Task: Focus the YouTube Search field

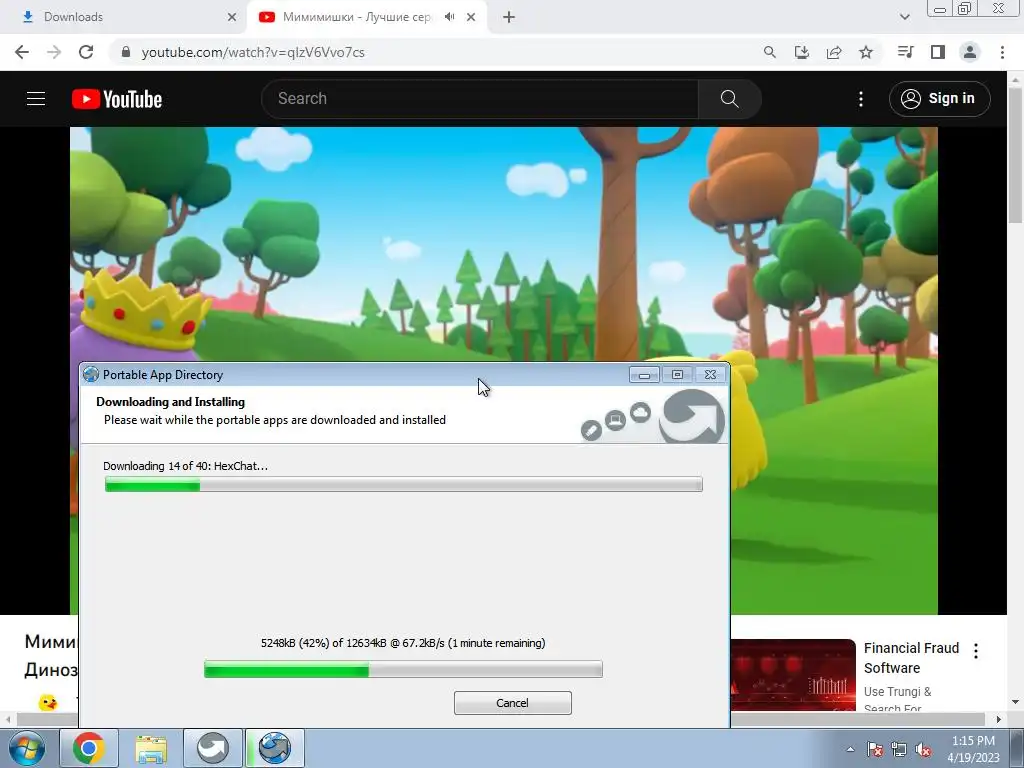Action: point(480,99)
